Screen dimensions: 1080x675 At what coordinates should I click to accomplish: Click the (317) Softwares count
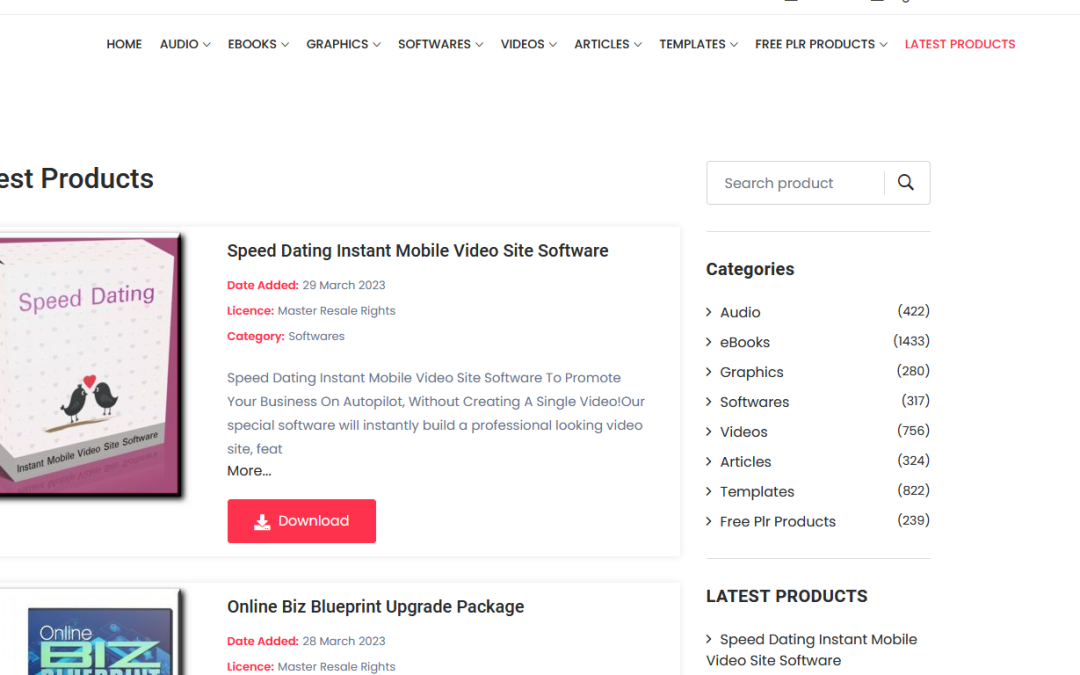pos(915,400)
